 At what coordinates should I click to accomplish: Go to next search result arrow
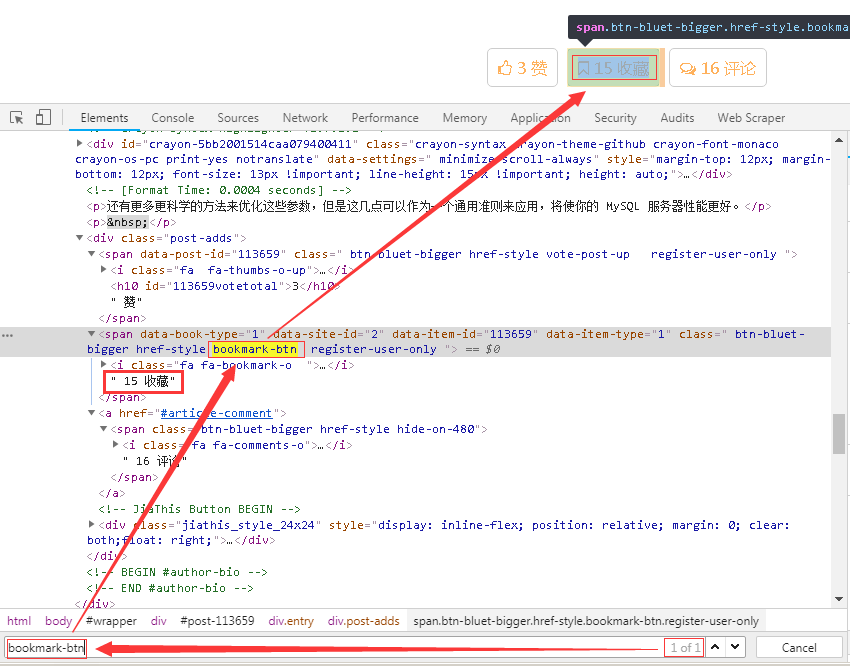tap(735, 647)
